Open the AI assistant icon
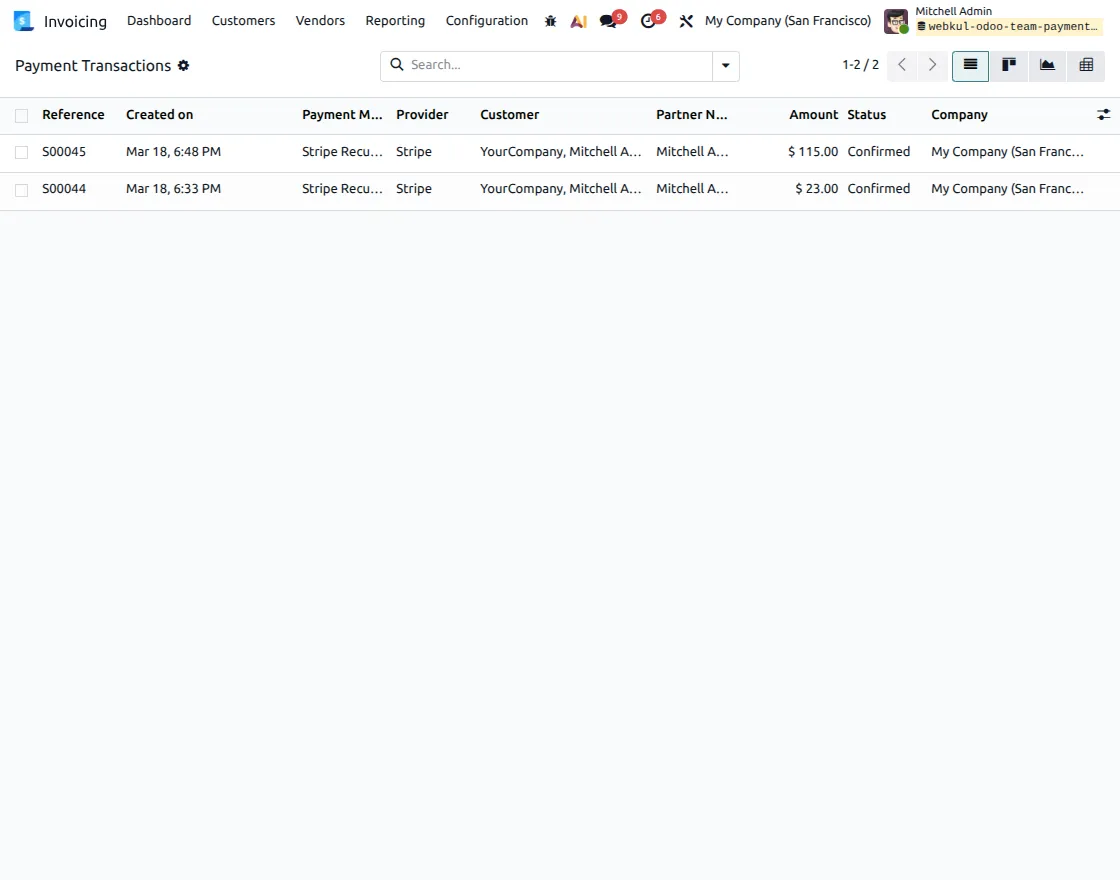Screen dimensions: 1120x880 click(x=578, y=20)
